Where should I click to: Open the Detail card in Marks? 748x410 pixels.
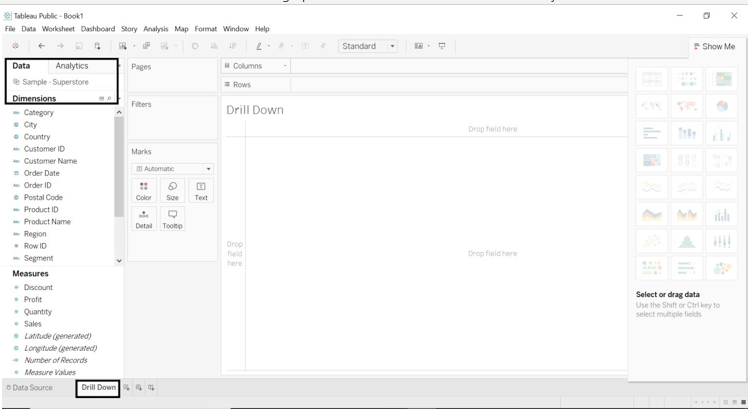(x=144, y=219)
